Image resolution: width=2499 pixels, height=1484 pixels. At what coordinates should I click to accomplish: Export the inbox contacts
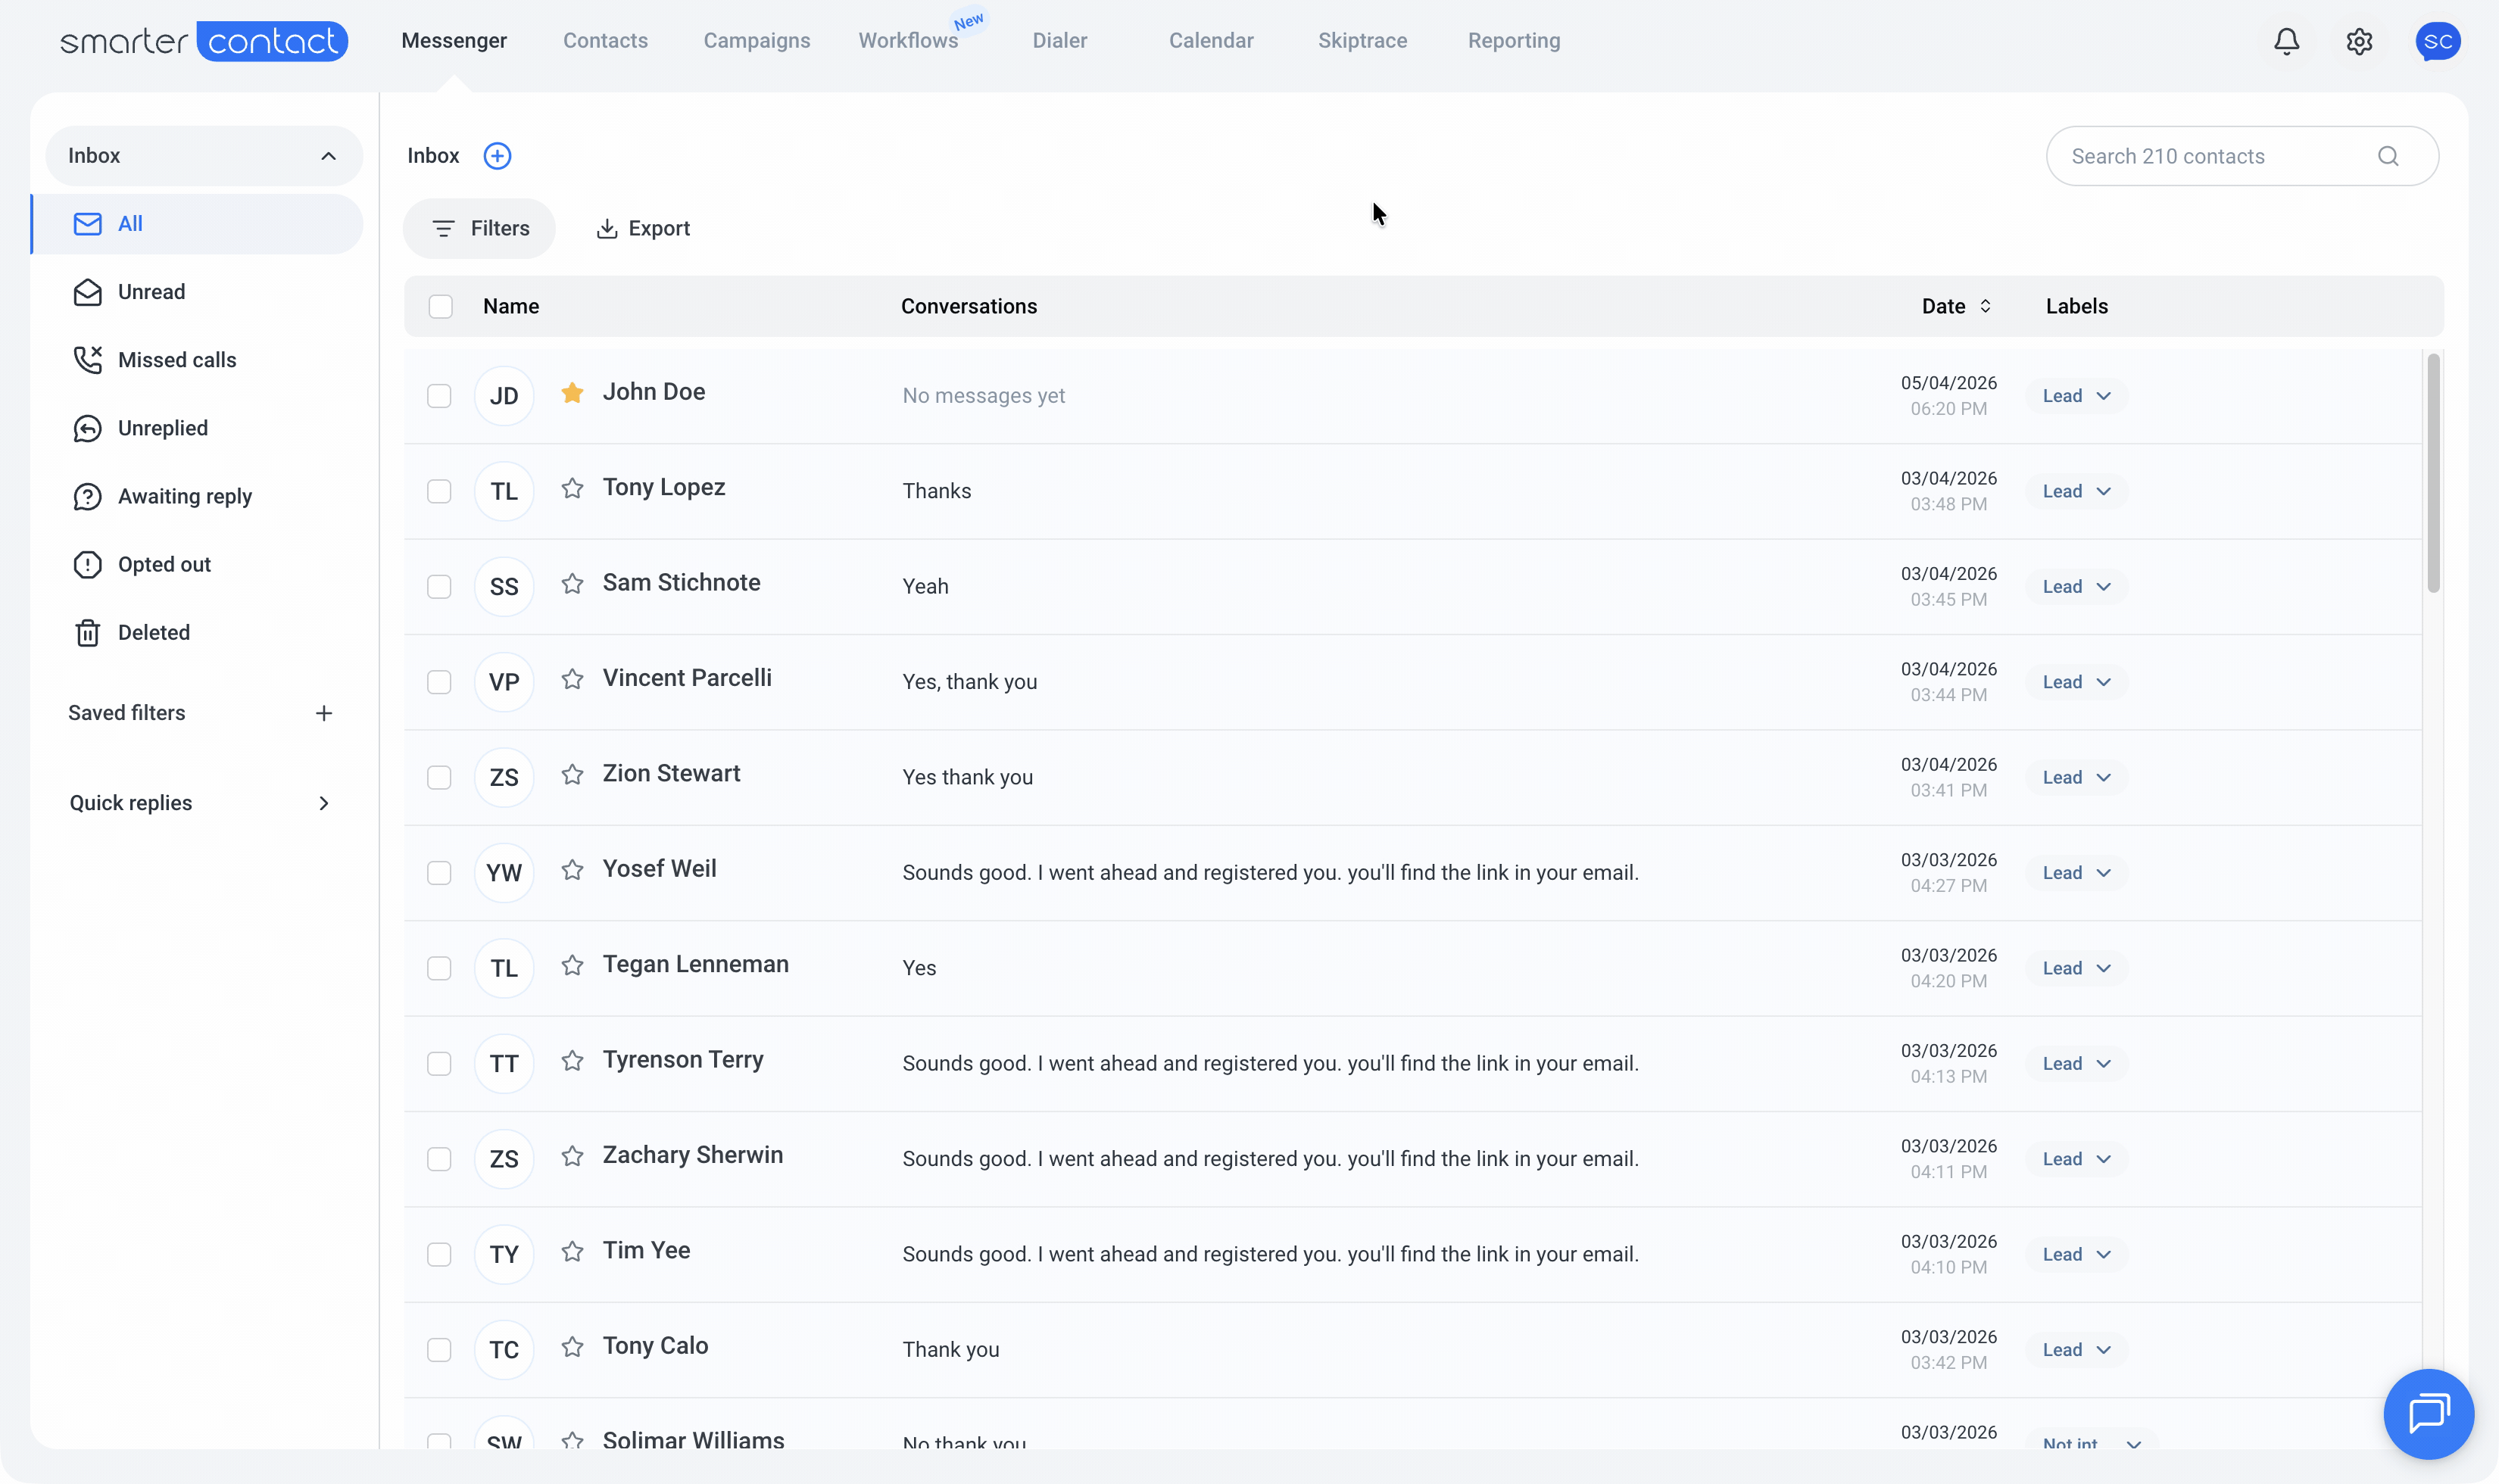pos(643,228)
